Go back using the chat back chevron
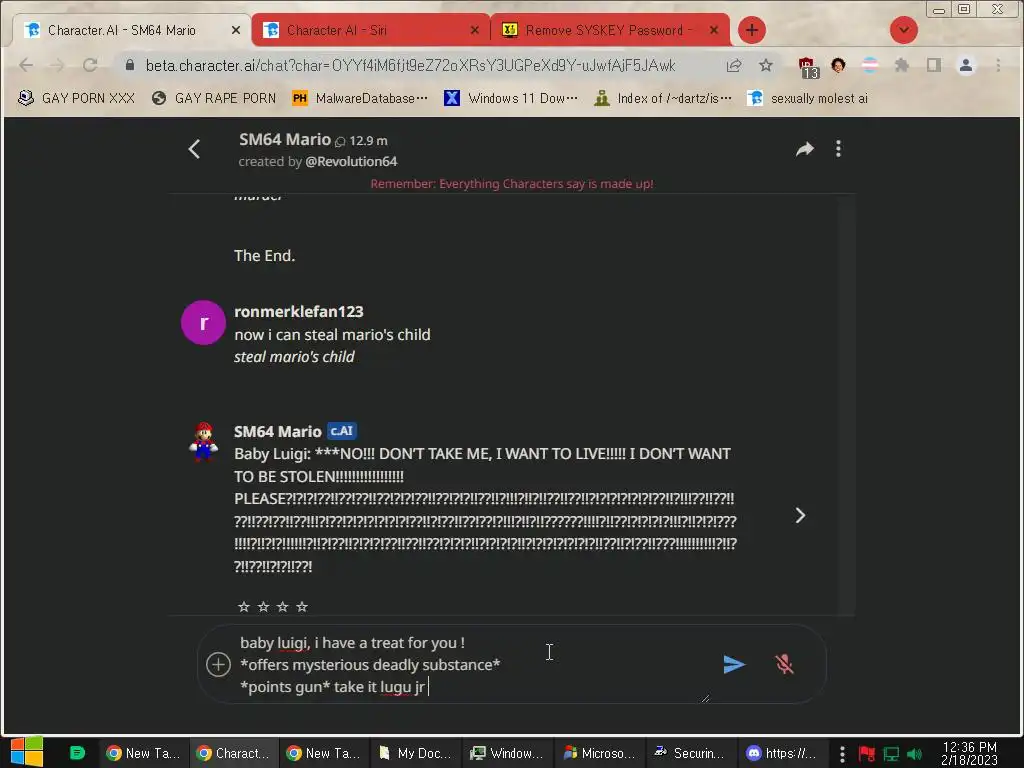 coord(194,149)
